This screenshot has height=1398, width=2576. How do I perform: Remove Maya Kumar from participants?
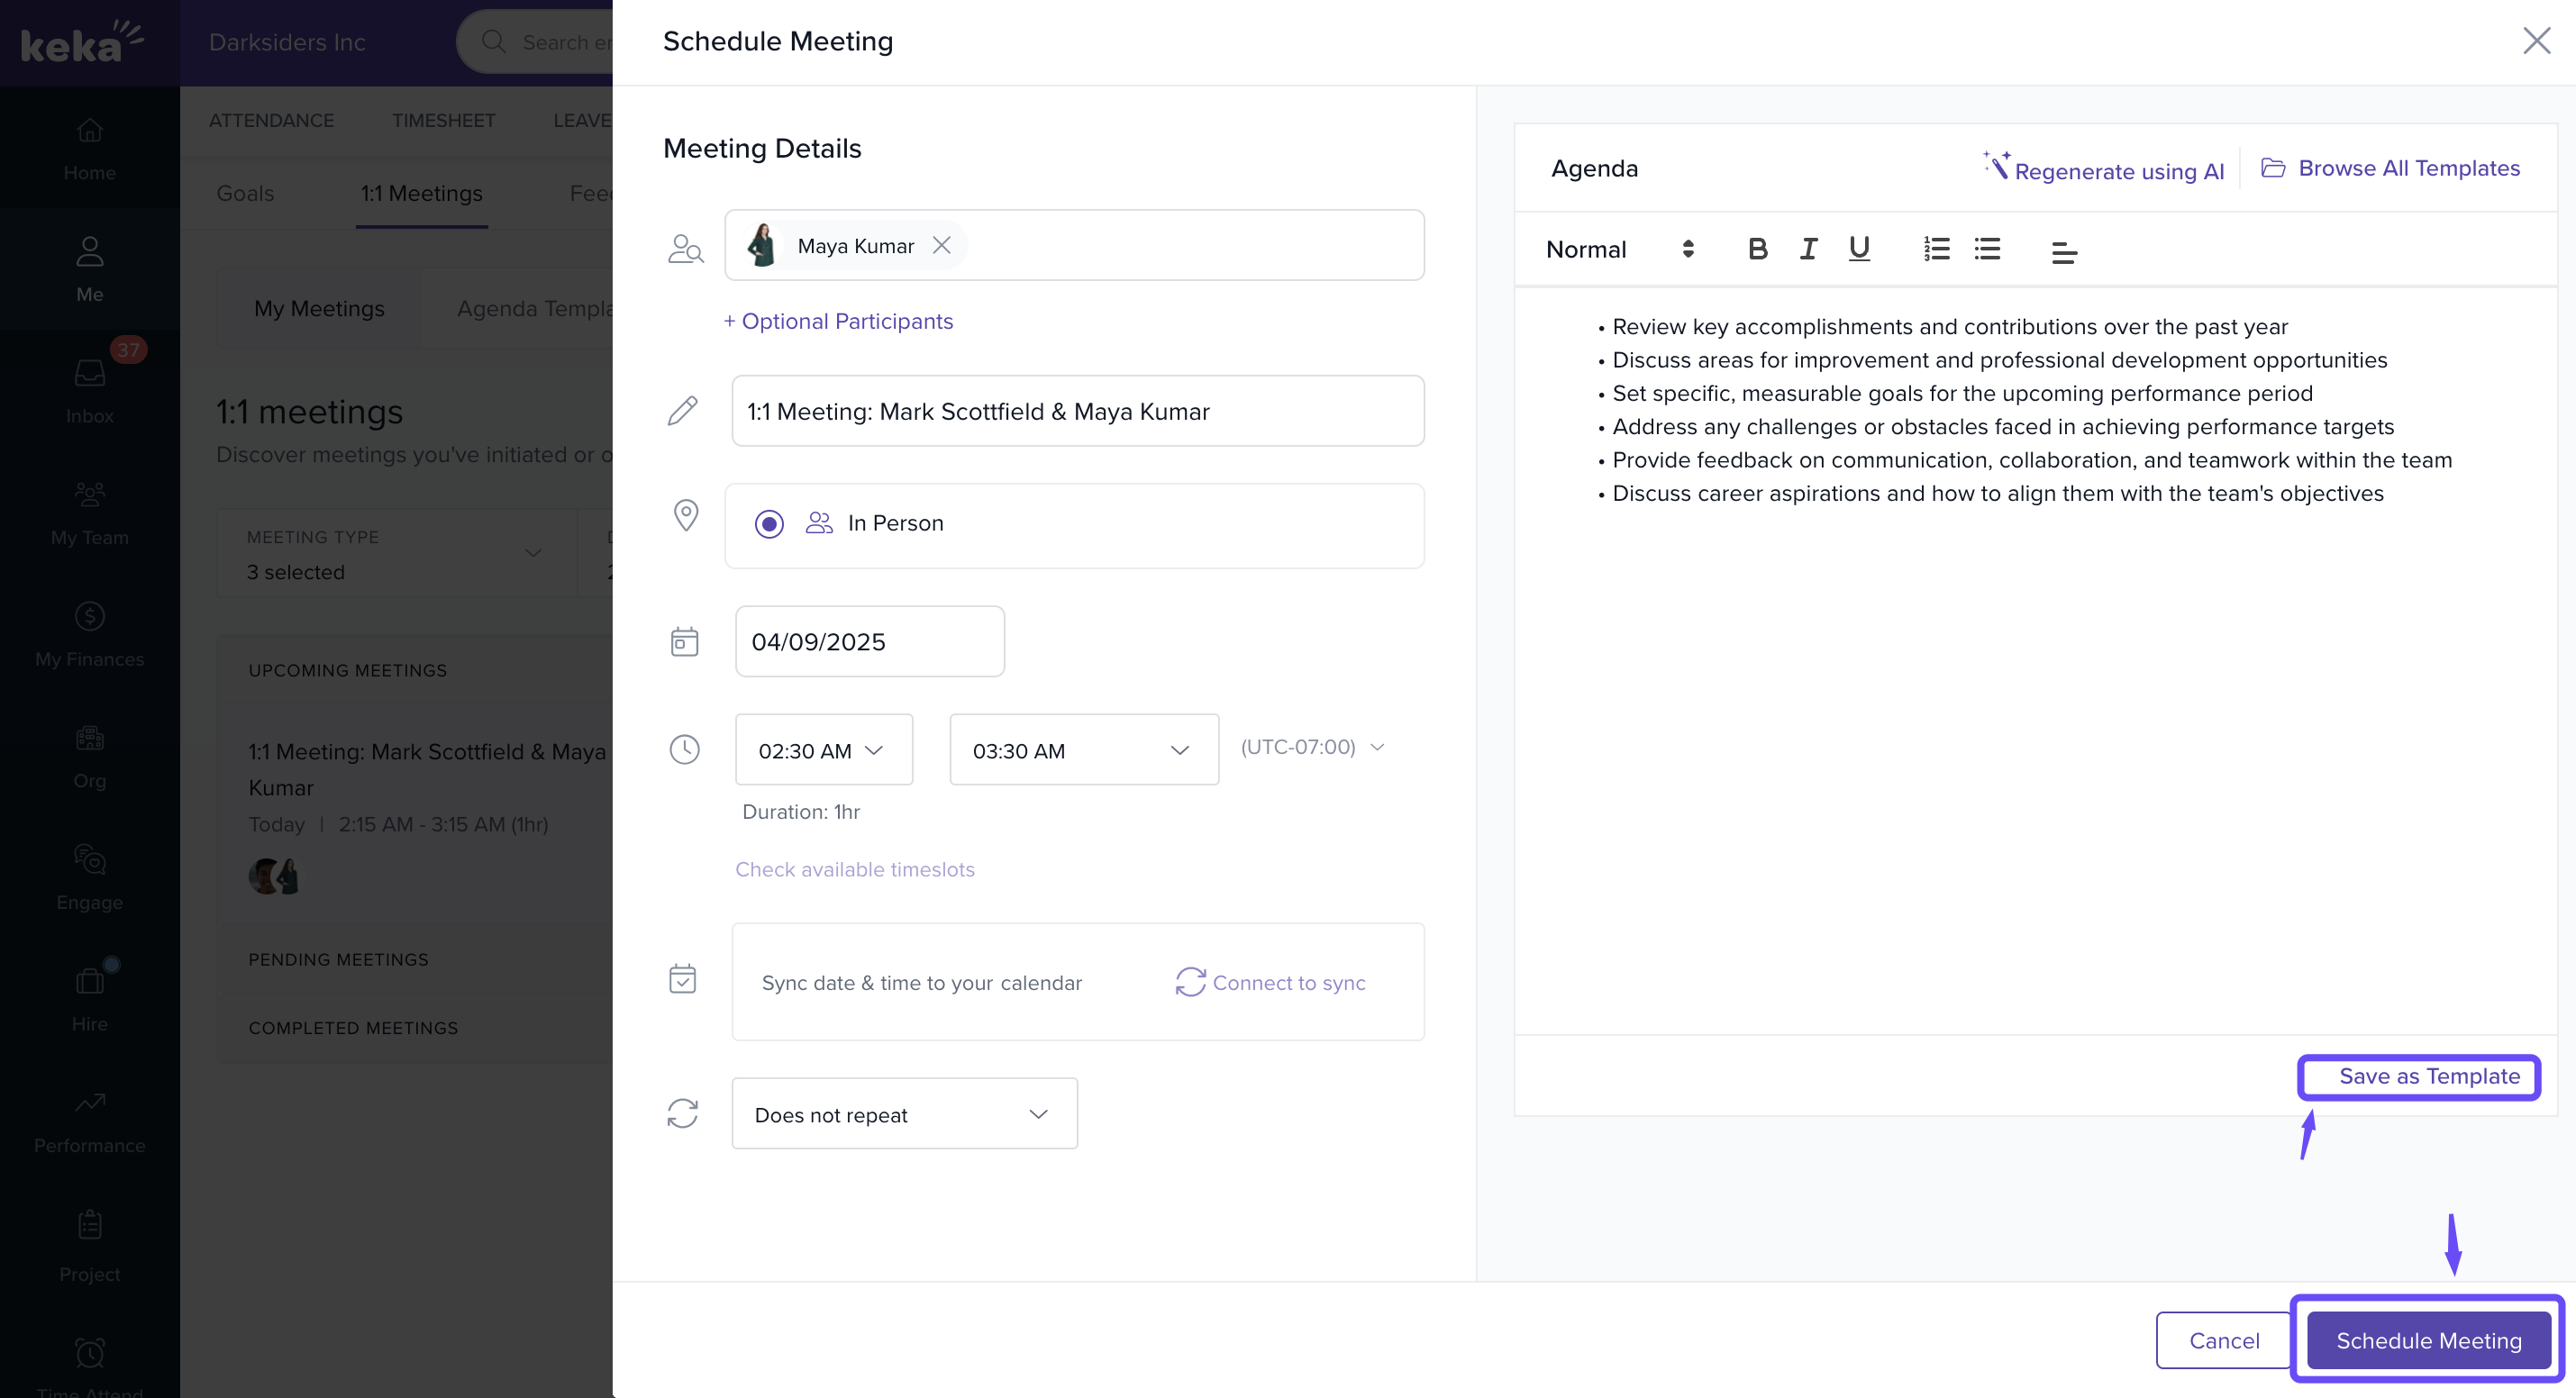point(941,245)
